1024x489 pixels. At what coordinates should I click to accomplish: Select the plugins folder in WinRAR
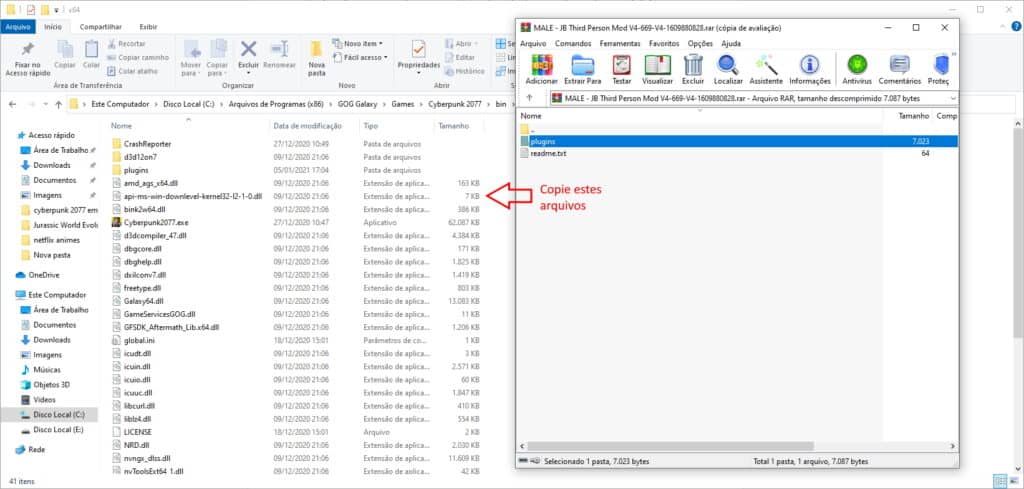coord(737,141)
